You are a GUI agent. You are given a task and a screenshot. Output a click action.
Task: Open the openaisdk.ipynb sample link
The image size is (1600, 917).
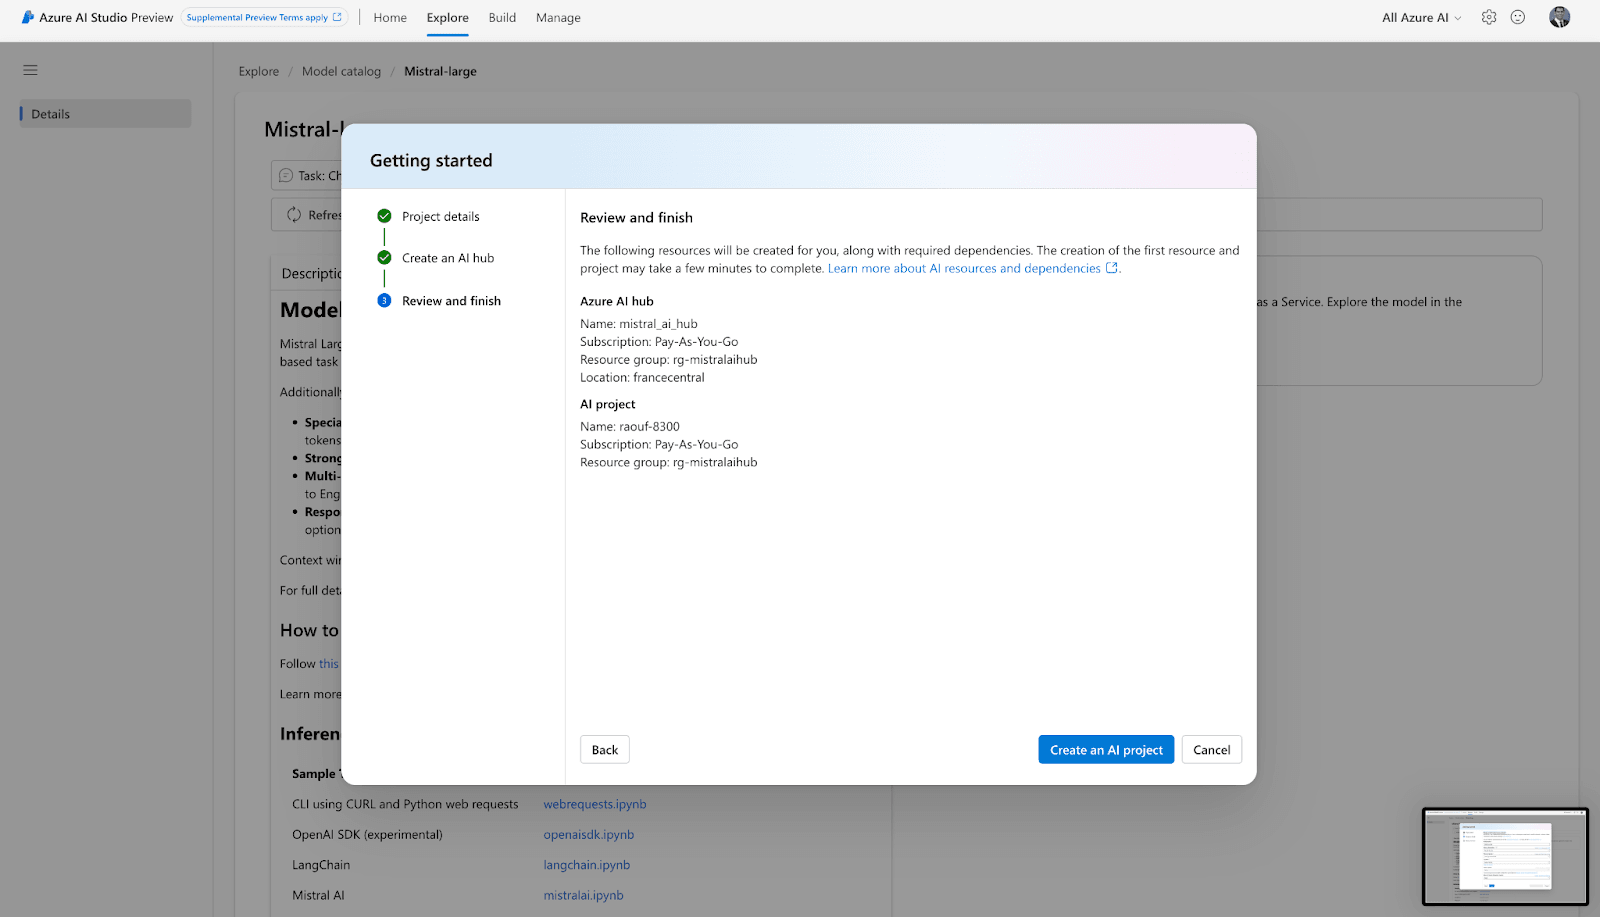click(589, 835)
